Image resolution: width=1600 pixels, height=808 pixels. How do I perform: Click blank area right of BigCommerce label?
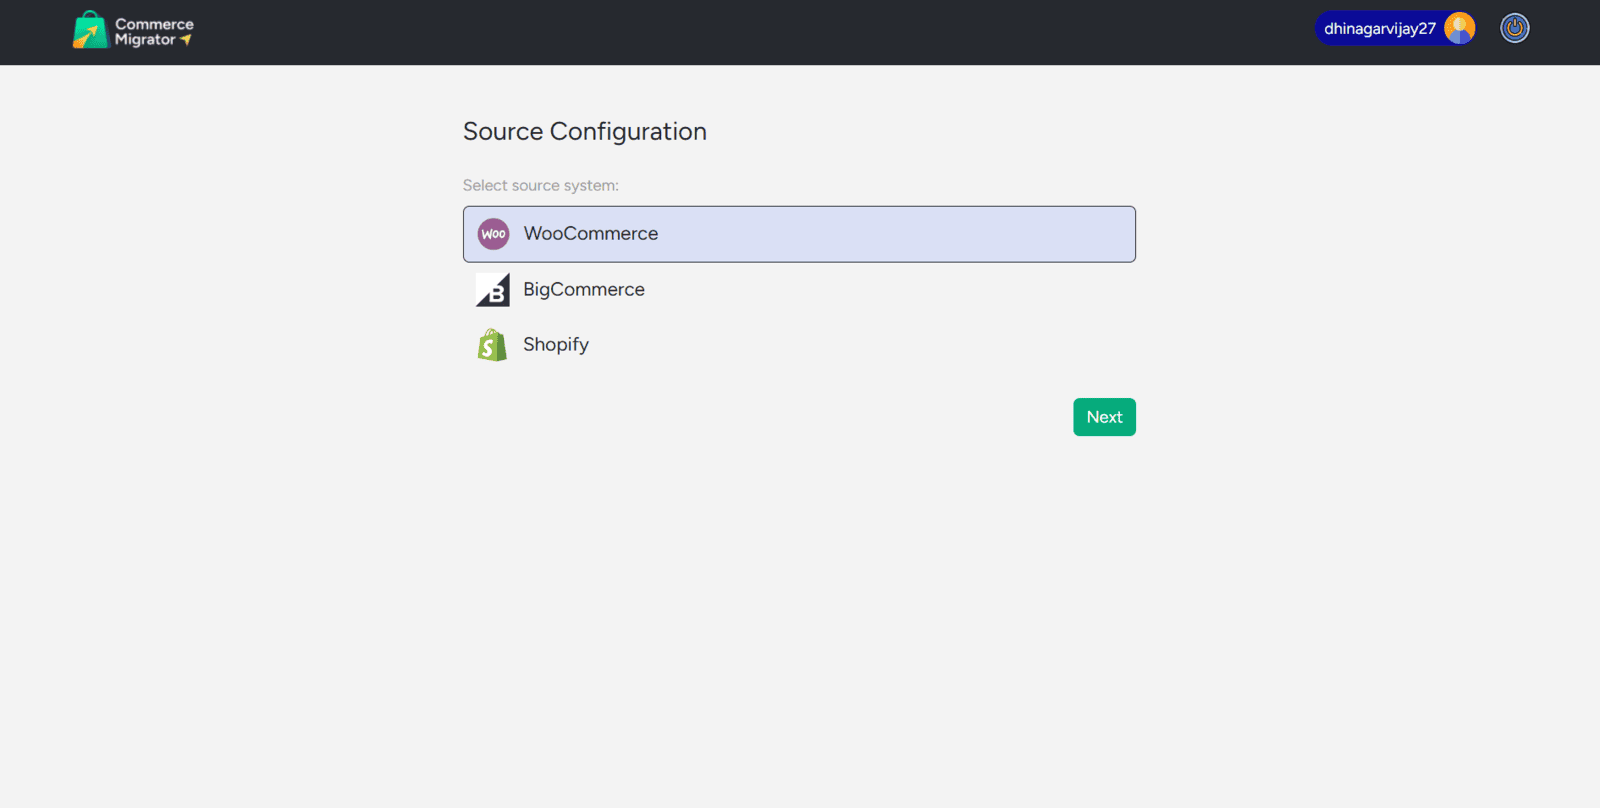point(900,290)
